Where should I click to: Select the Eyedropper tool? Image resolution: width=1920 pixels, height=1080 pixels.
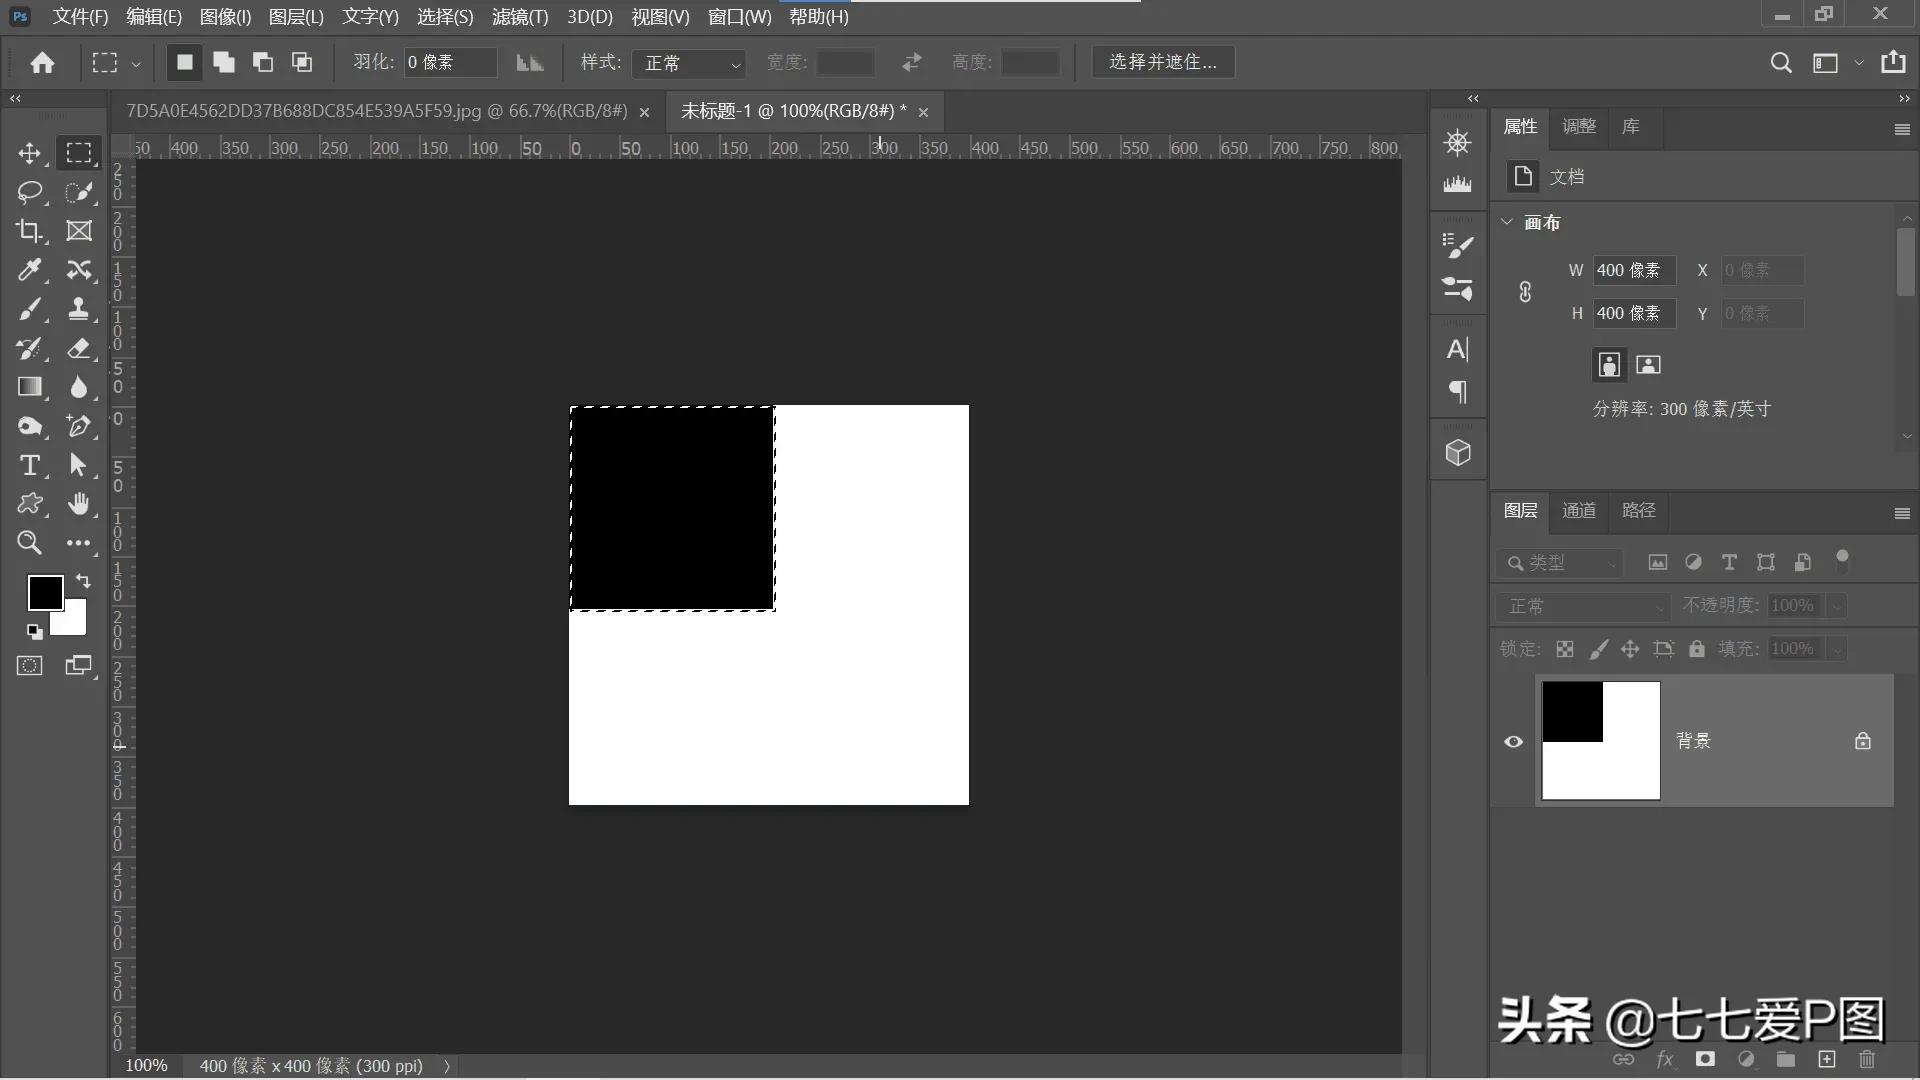click(x=29, y=270)
